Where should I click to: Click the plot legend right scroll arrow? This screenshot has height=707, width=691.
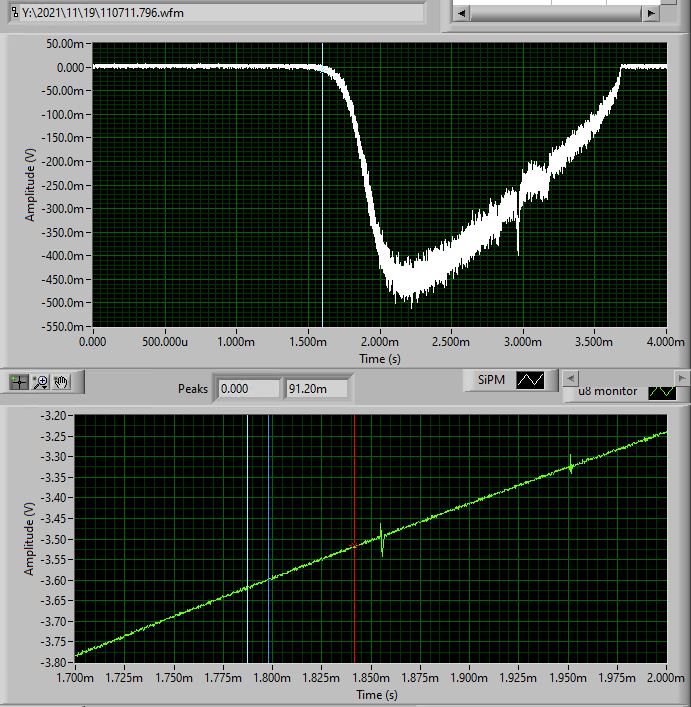pos(682,378)
